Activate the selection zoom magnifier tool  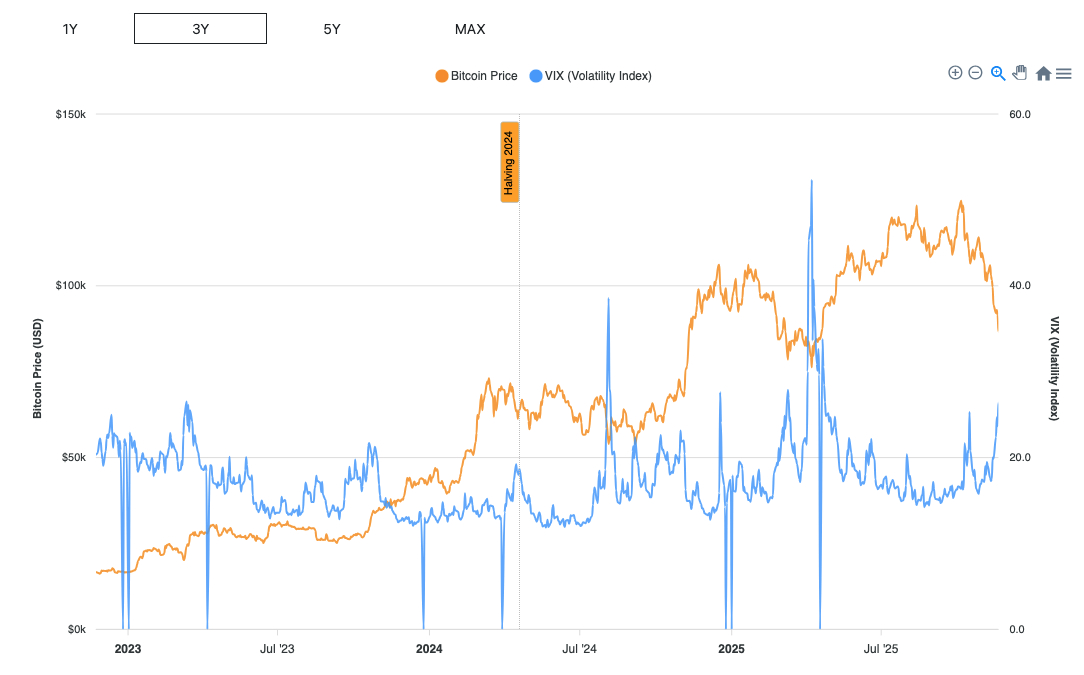tap(997, 72)
